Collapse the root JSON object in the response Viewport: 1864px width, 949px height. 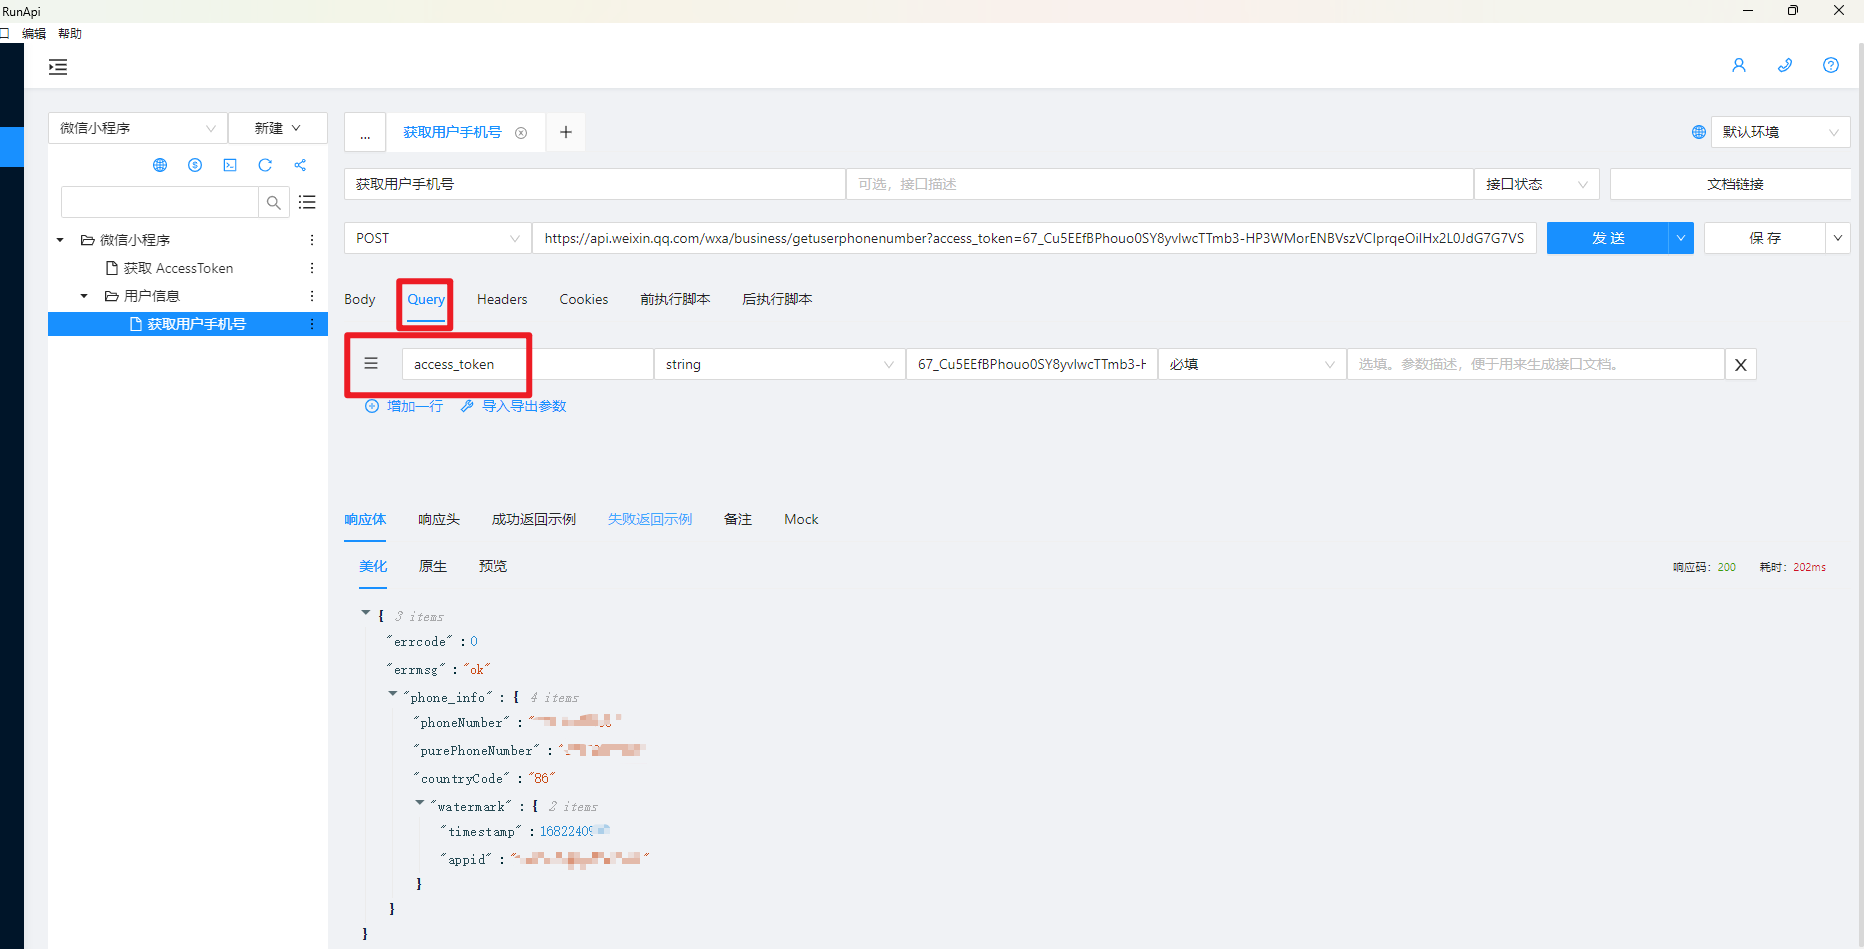tap(366, 613)
